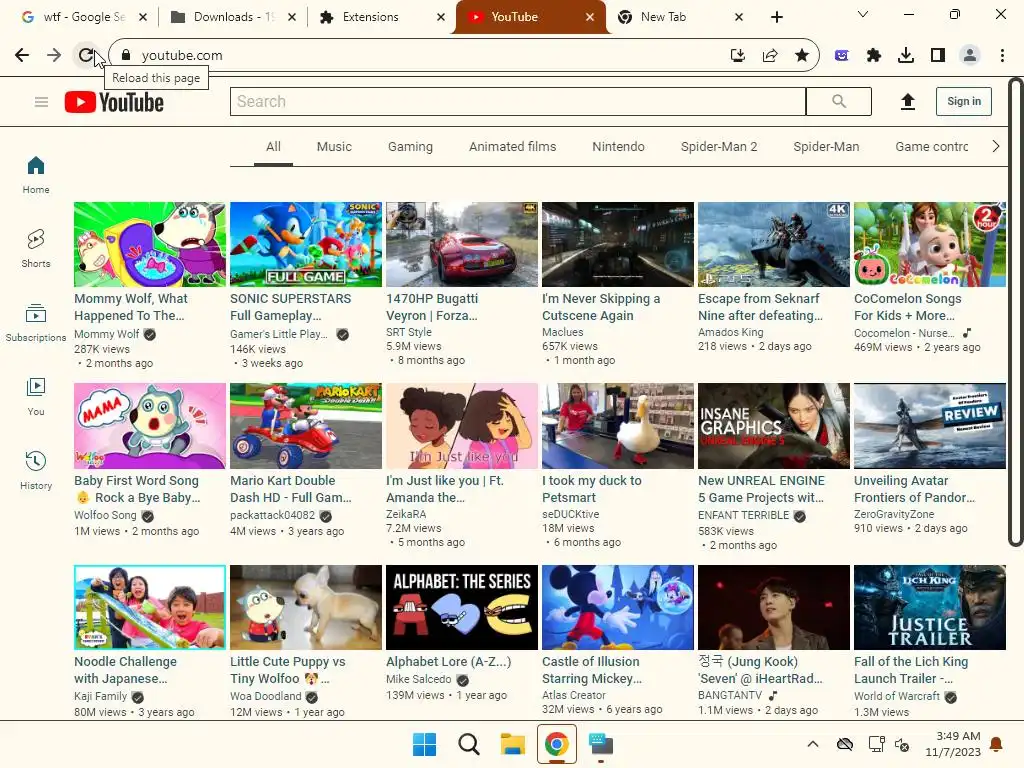Click the Sign in button
This screenshot has height=768, width=1024.
click(963, 101)
